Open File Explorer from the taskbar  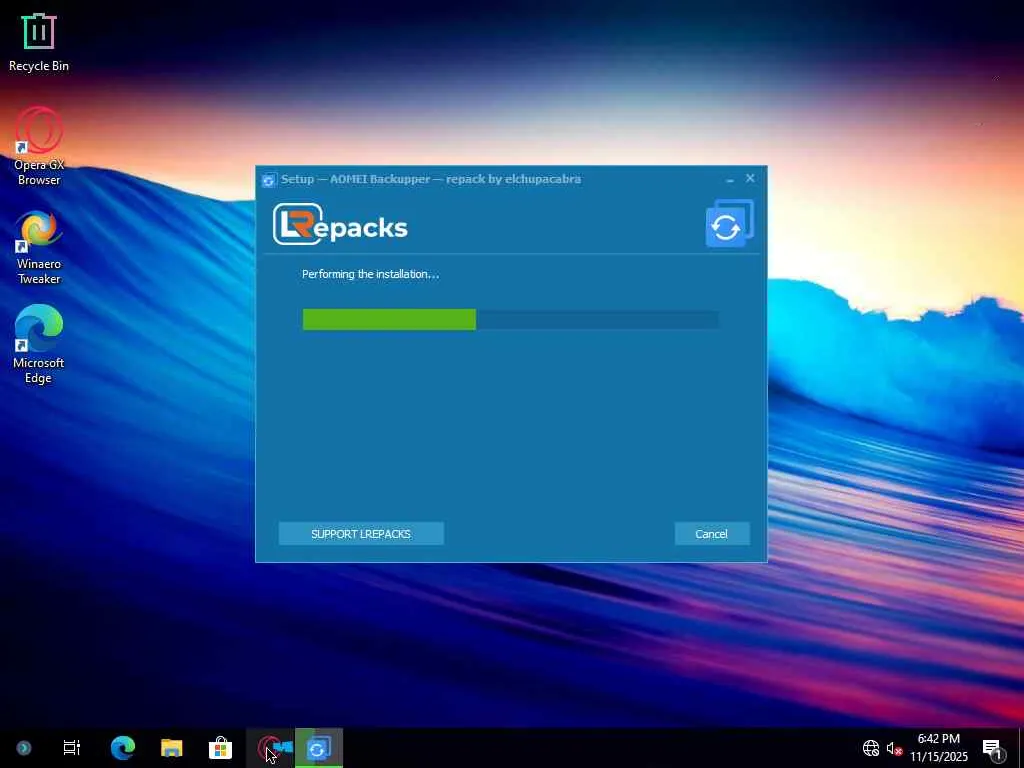pos(172,748)
